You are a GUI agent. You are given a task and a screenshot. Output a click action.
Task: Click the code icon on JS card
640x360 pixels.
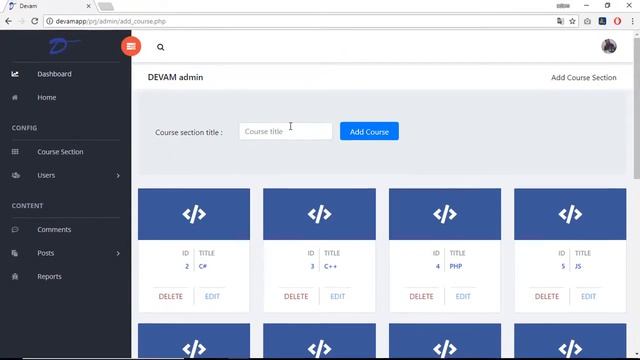coord(570,214)
